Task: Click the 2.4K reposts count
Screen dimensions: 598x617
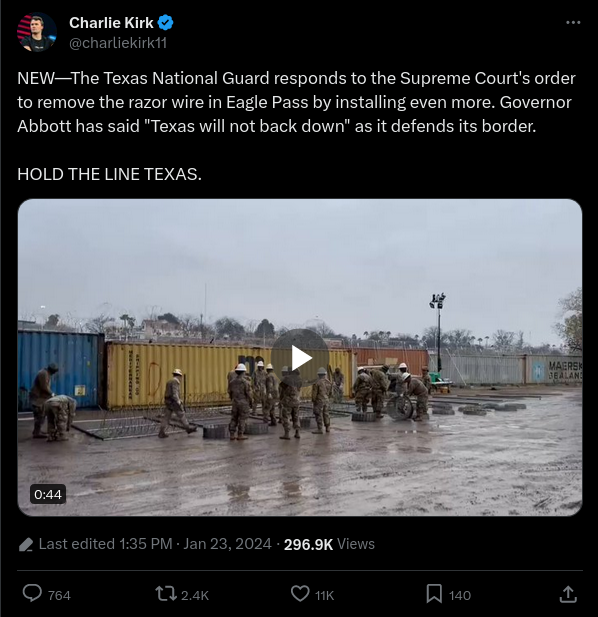Action: tap(195, 595)
